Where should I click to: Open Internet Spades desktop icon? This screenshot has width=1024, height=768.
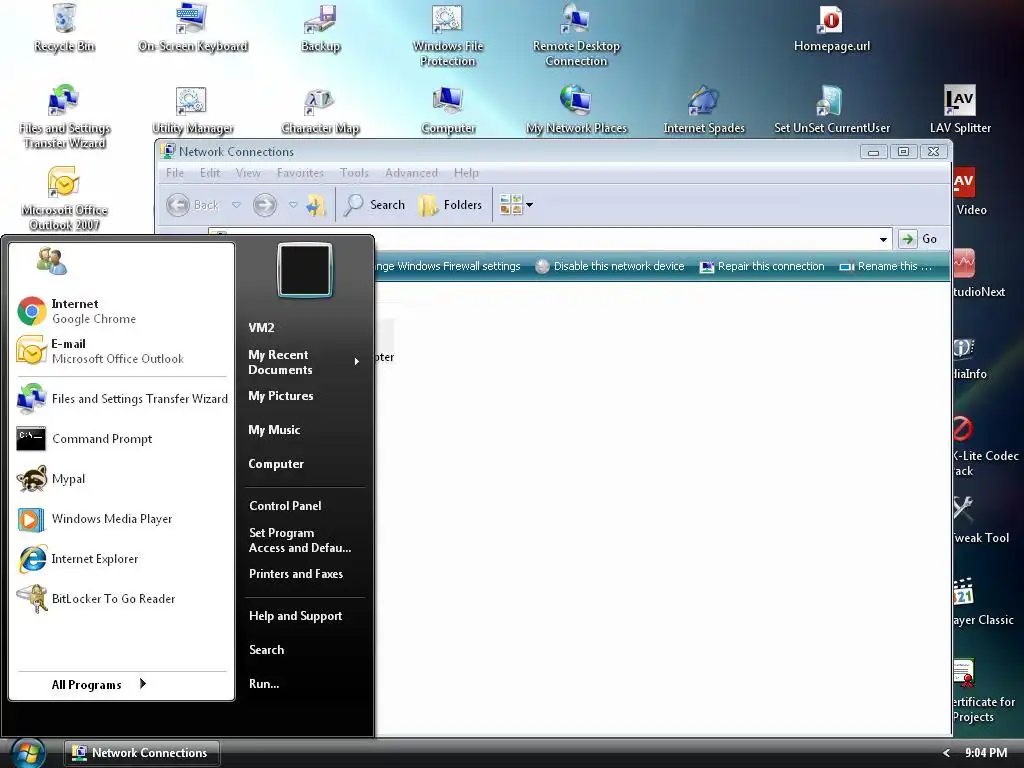click(703, 110)
